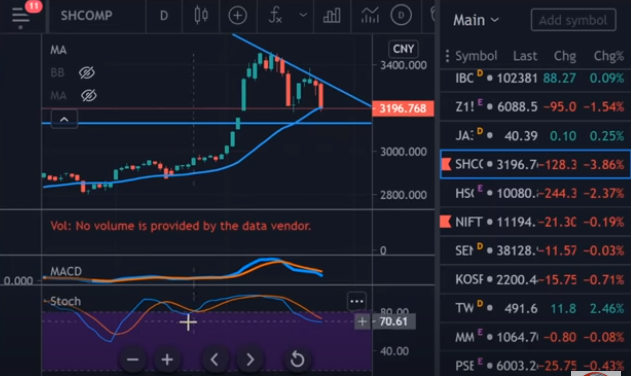Expand the Main watchlist dropdown
The width and height of the screenshot is (631, 376).
[476, 20]
